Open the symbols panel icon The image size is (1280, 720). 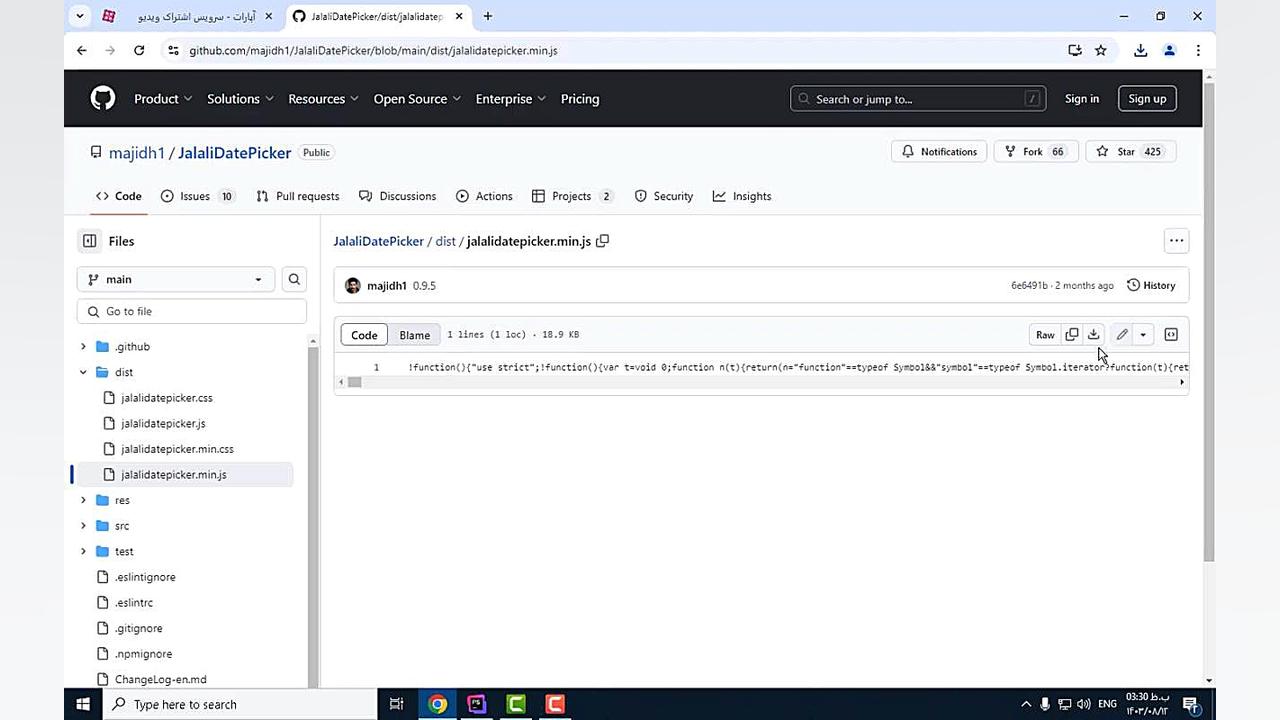point(1171,335)
